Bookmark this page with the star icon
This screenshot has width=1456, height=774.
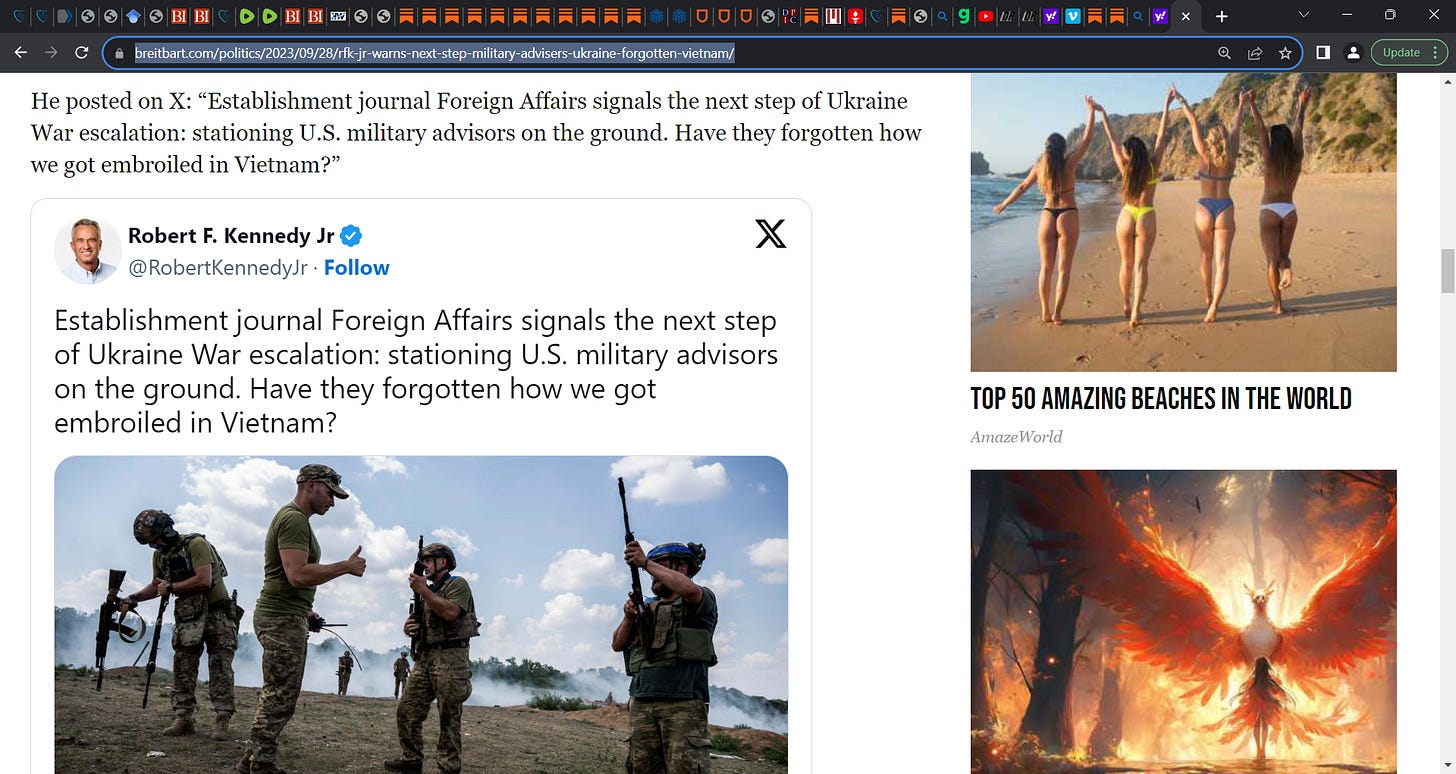coord(1285,53)
